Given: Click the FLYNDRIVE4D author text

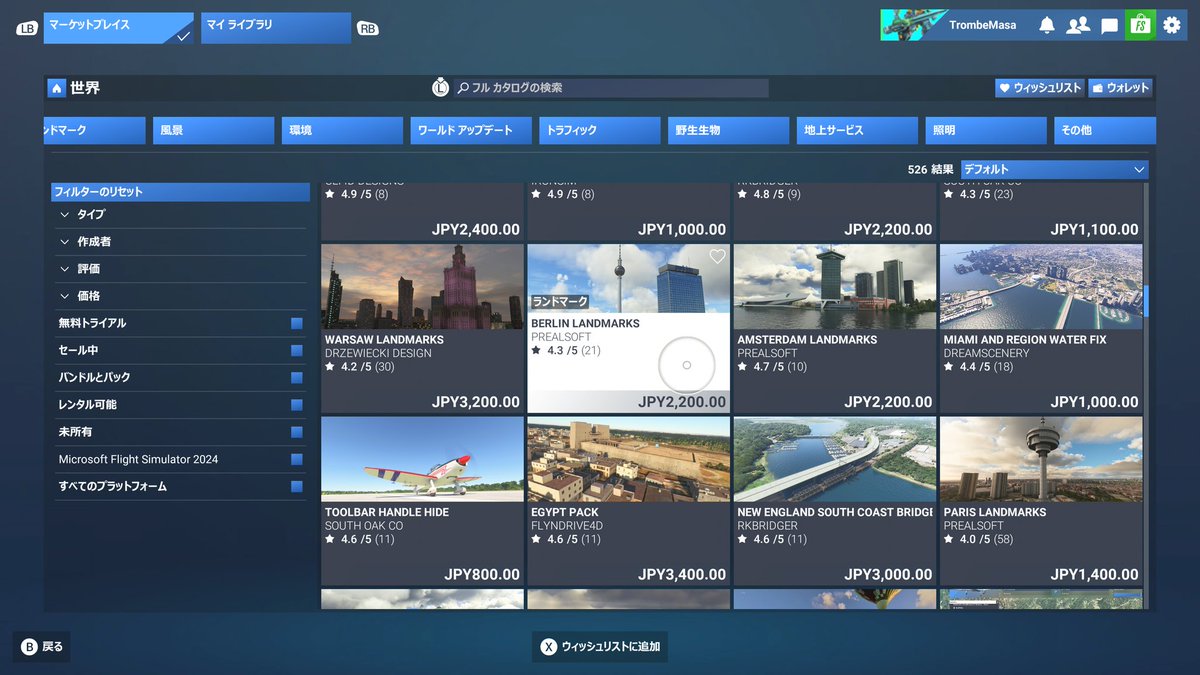Looking at the screenshot, I should 567,526.
